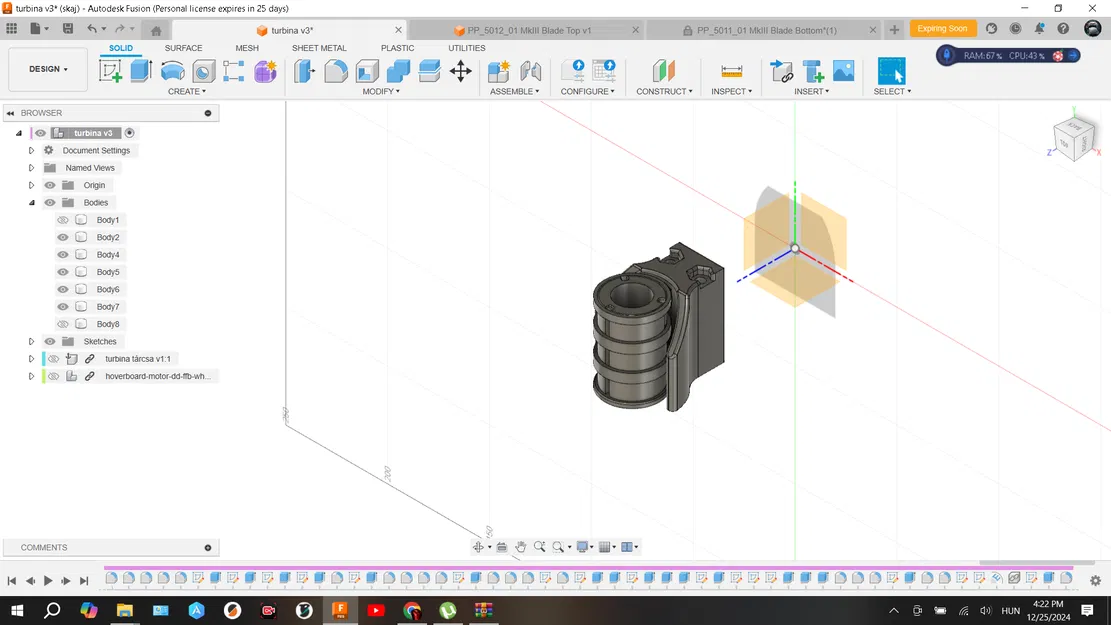
Task: Click the Measure tool under Inspect
Action: click(732, 71)
